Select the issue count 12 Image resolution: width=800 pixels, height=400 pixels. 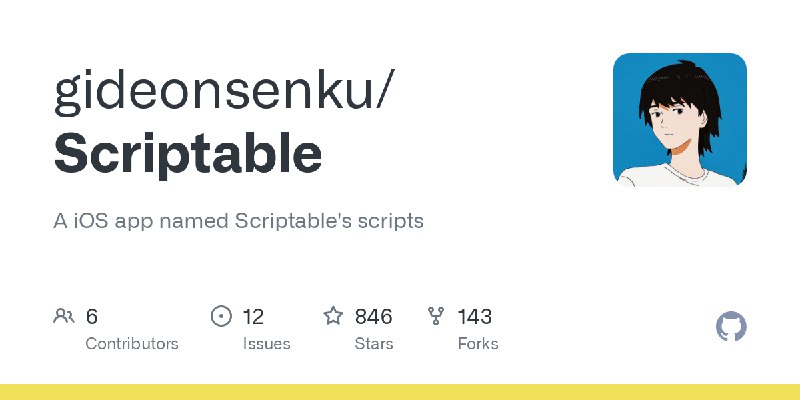(x=253, y=317)
